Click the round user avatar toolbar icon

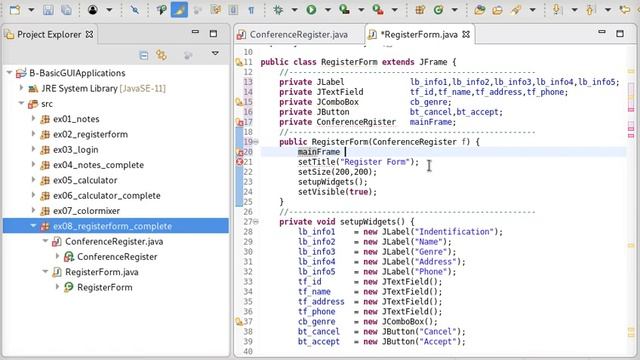click(x=93, y=10)
